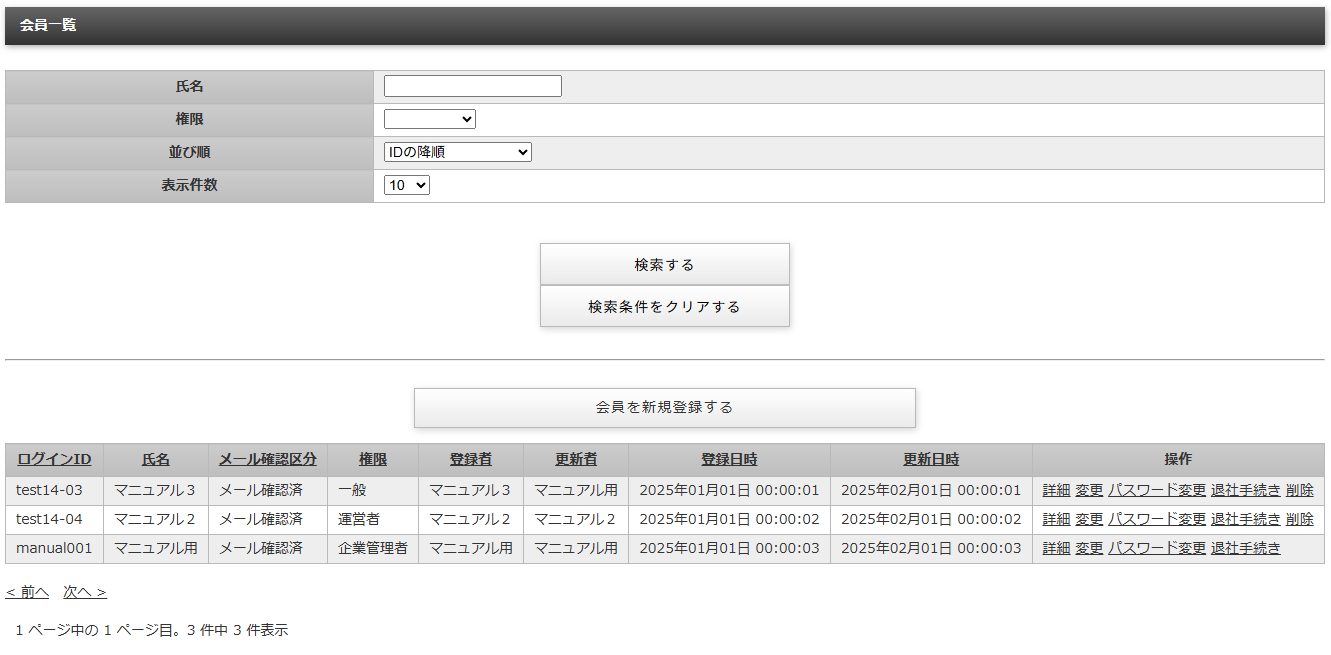This screenshot has width=1331, height=655.
Task: Go to next page with 次へ link
Action: tap(85, 593)
